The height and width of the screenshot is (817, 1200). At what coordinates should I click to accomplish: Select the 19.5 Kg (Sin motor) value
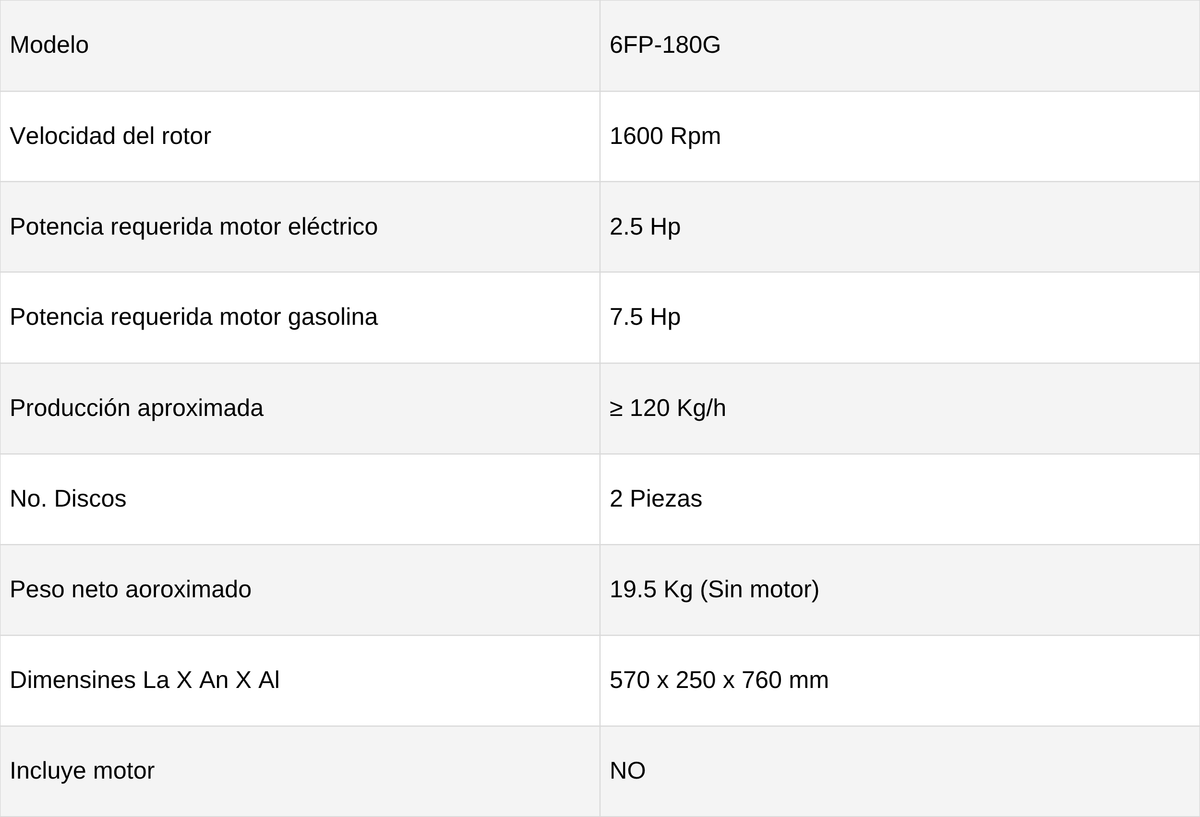point(714,590)
